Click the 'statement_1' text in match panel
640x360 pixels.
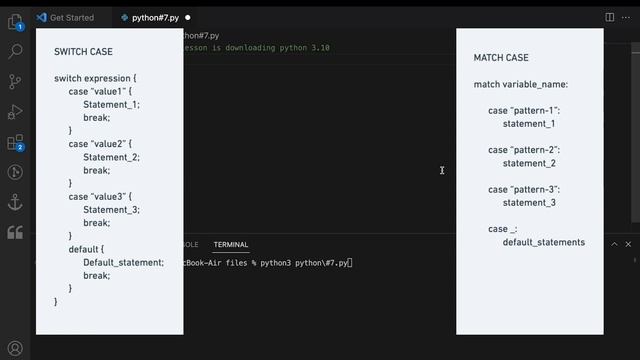pyautogui.click(x=529, y=124)
